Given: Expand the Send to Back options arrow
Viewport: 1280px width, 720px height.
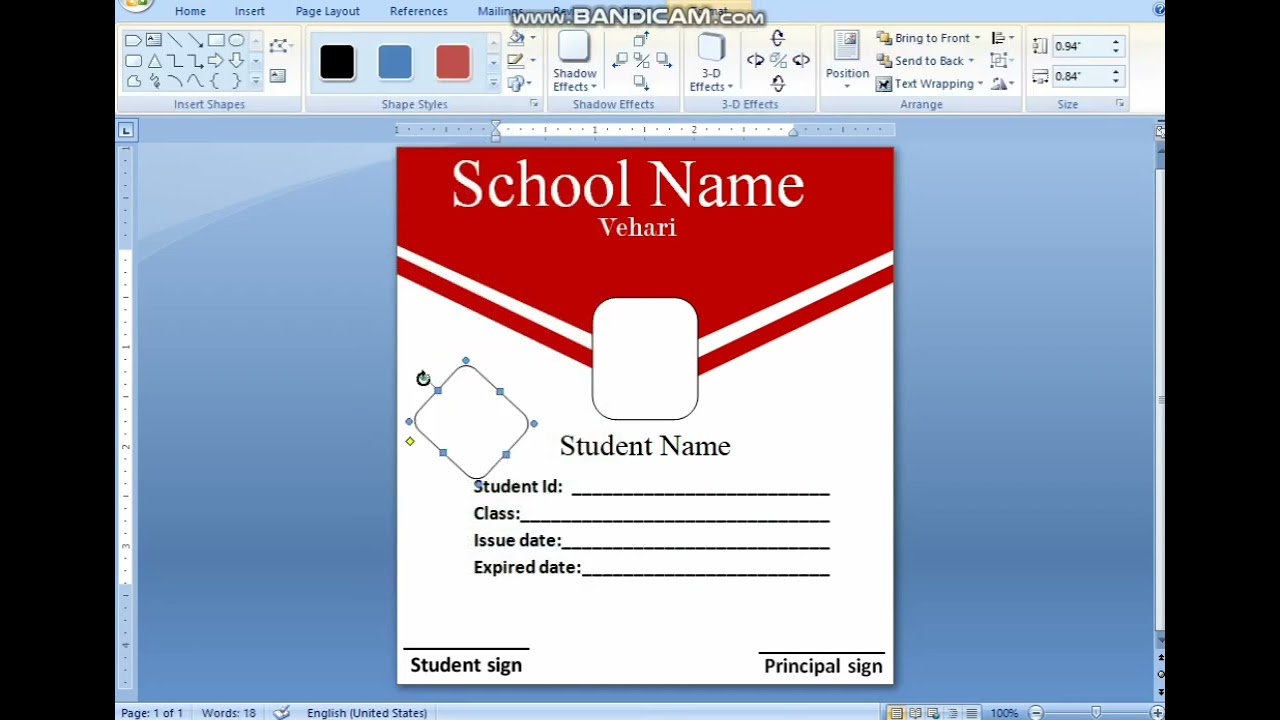Looking at the screenshot, I should [x=971, y=61].
